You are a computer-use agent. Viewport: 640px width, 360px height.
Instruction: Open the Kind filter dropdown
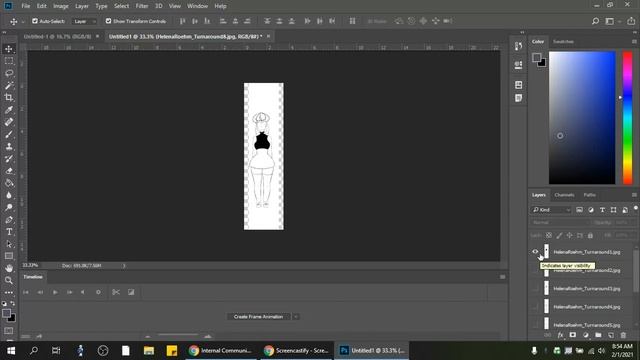tap(551, 210)
